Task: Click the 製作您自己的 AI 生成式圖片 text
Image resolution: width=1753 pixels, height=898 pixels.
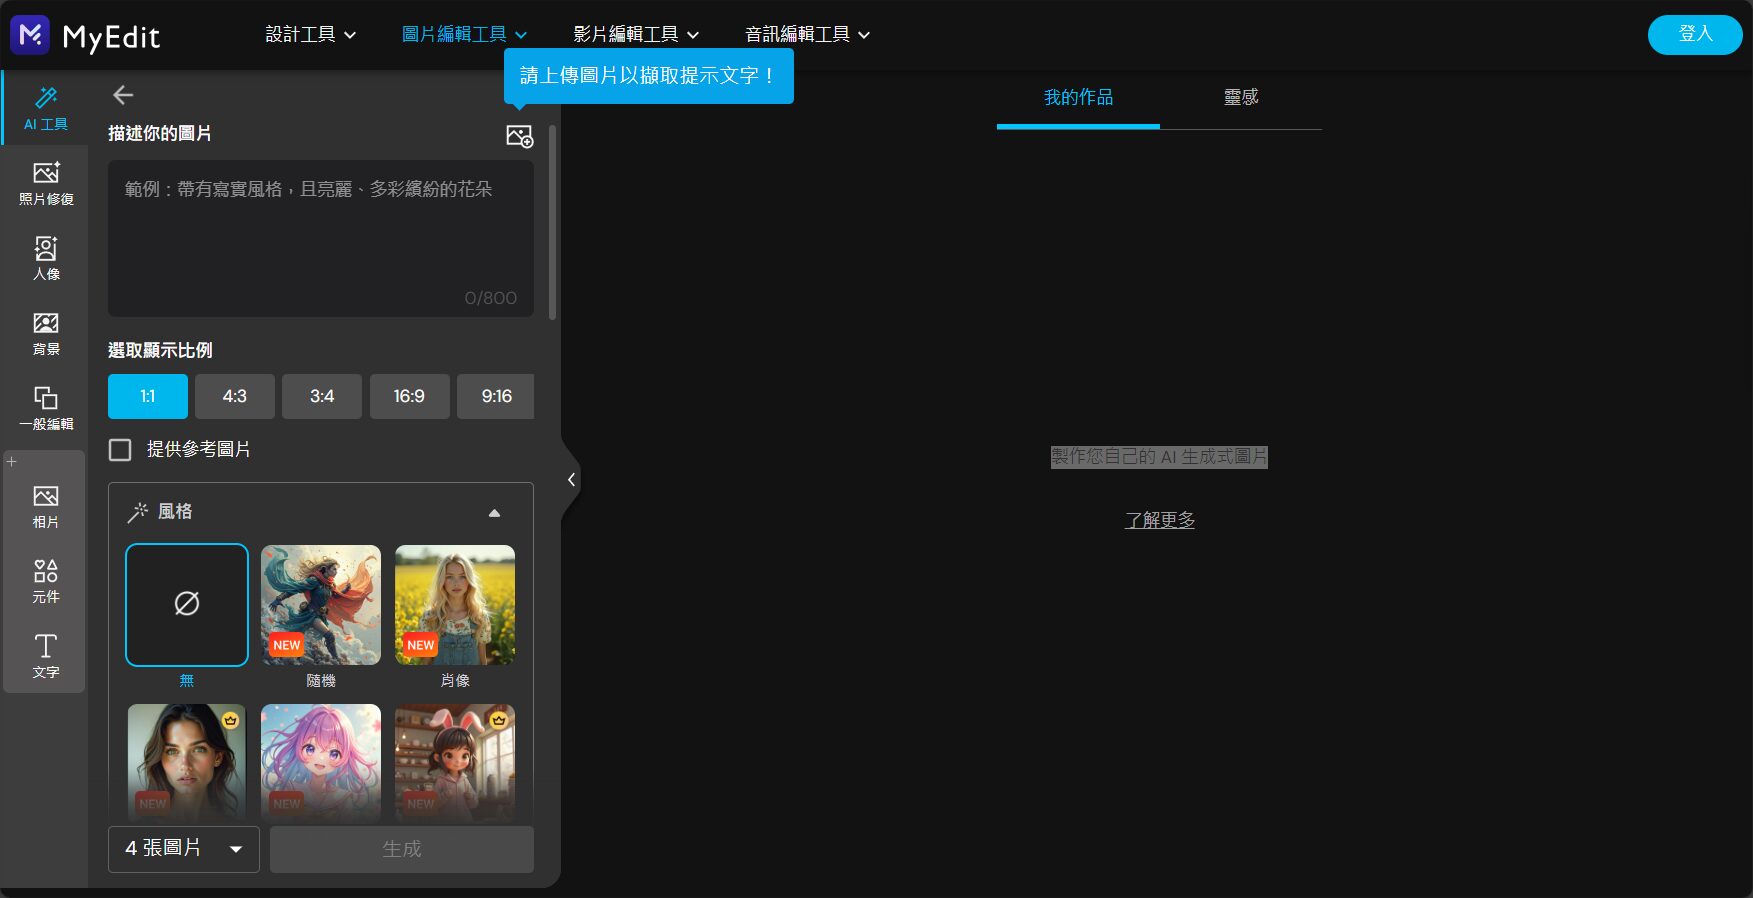Action: (1159, 456)
